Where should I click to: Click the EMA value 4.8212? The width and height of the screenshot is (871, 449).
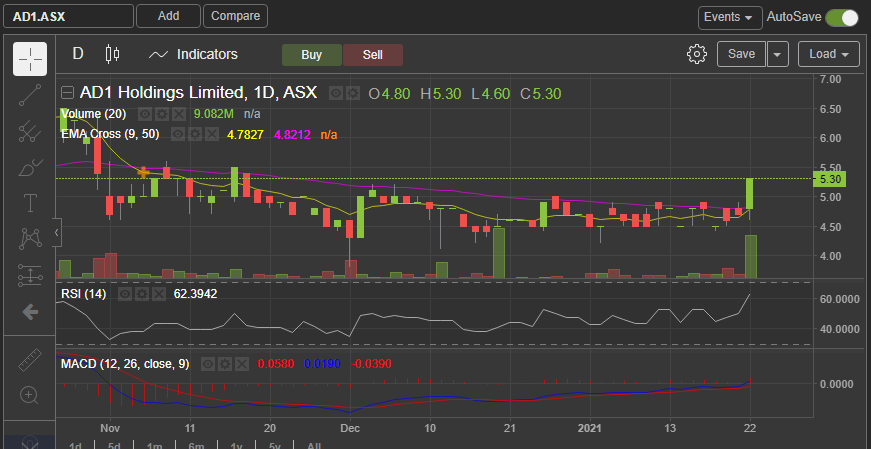292,134
